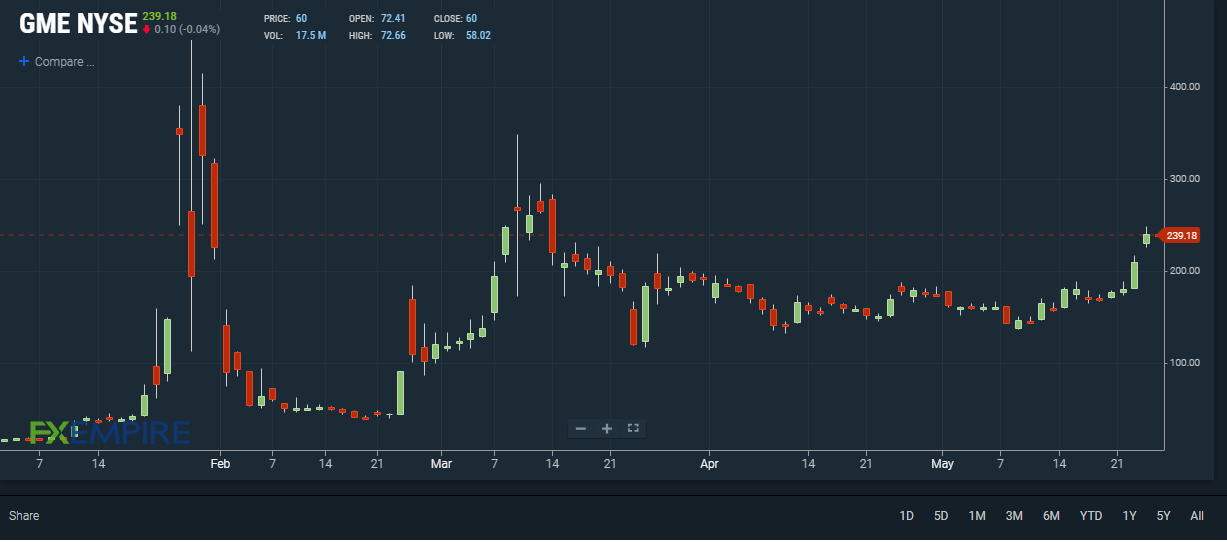The image size is (1227, 542).
Task: Click the 400.00 price axis label
Action: [x=1185, y=87]
